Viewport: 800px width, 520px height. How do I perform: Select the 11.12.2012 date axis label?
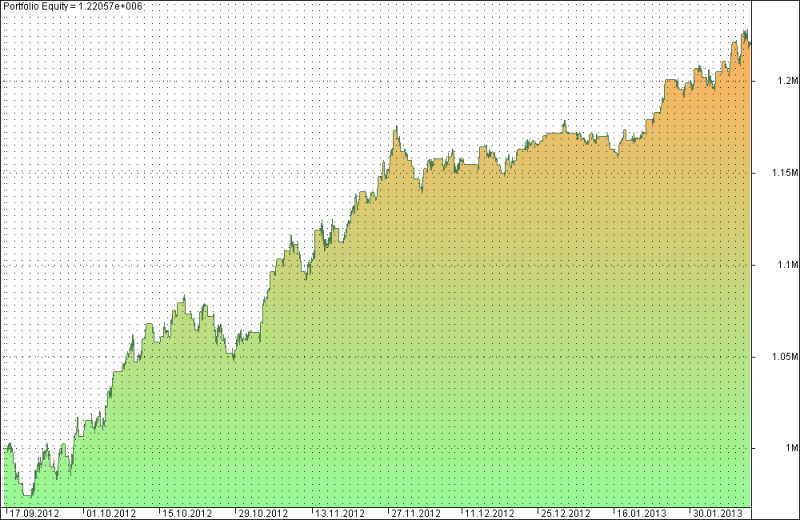[489, 513]
